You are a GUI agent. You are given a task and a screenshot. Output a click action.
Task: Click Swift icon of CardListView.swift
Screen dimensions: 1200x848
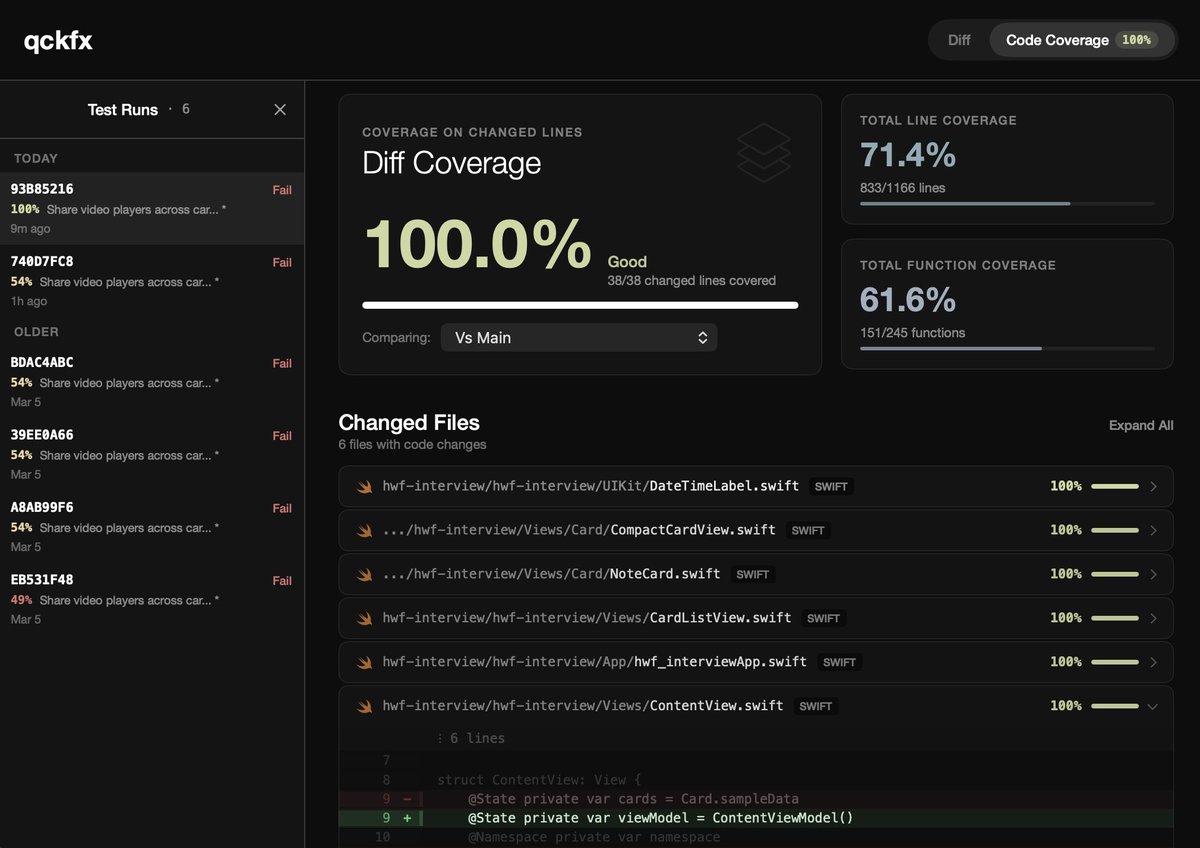pyautogui.click(x=365, y=618)
